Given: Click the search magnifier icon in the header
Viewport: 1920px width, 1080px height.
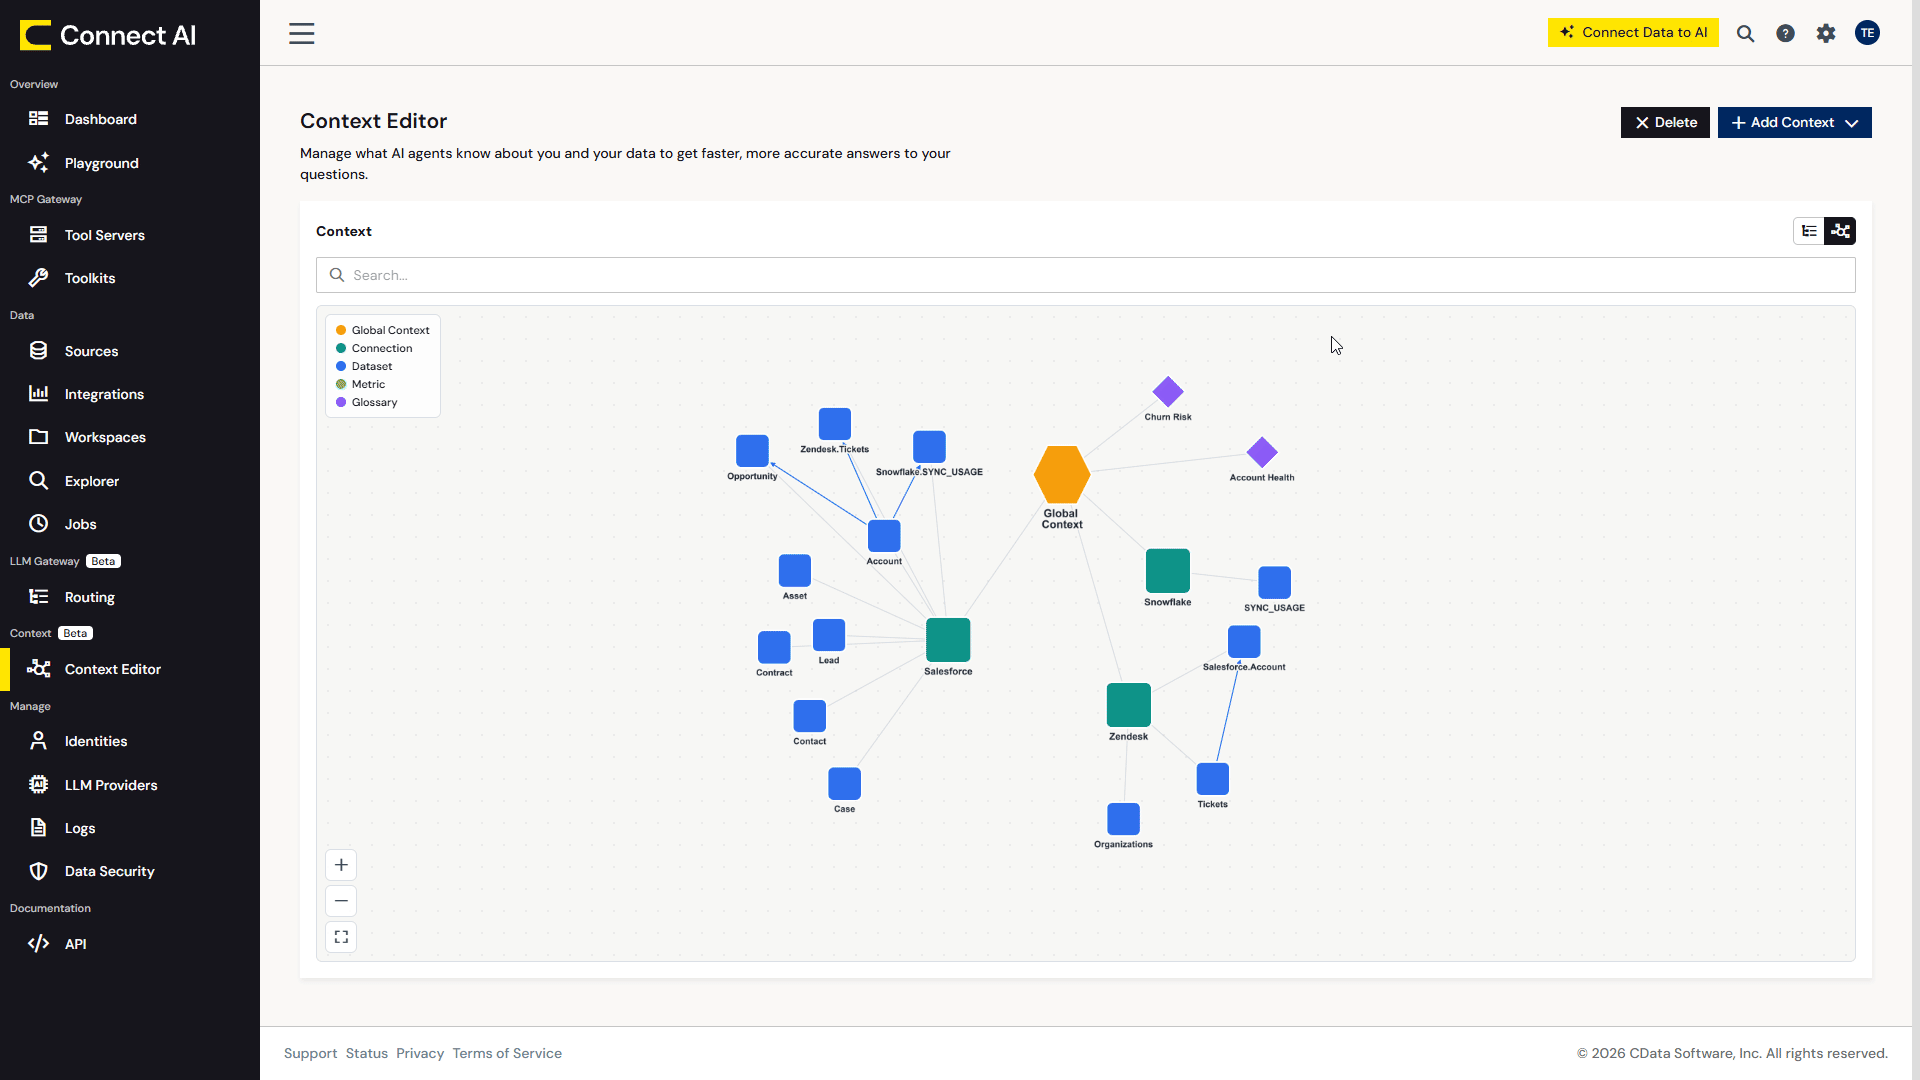Looking at the screenshot, I should (1745, 33).
